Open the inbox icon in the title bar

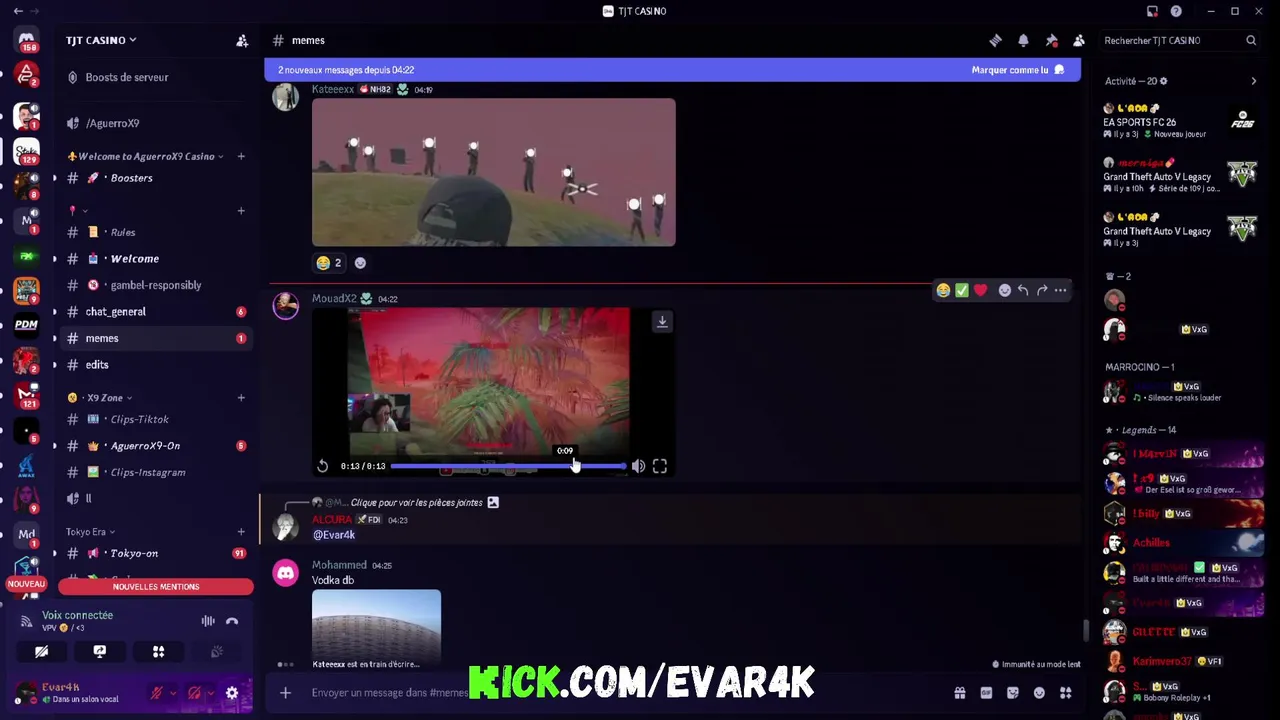coord(1152,11)
